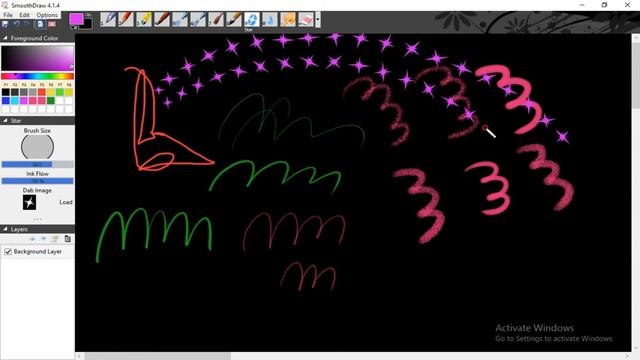Click the Load dab image button

(x=66, y=202)
